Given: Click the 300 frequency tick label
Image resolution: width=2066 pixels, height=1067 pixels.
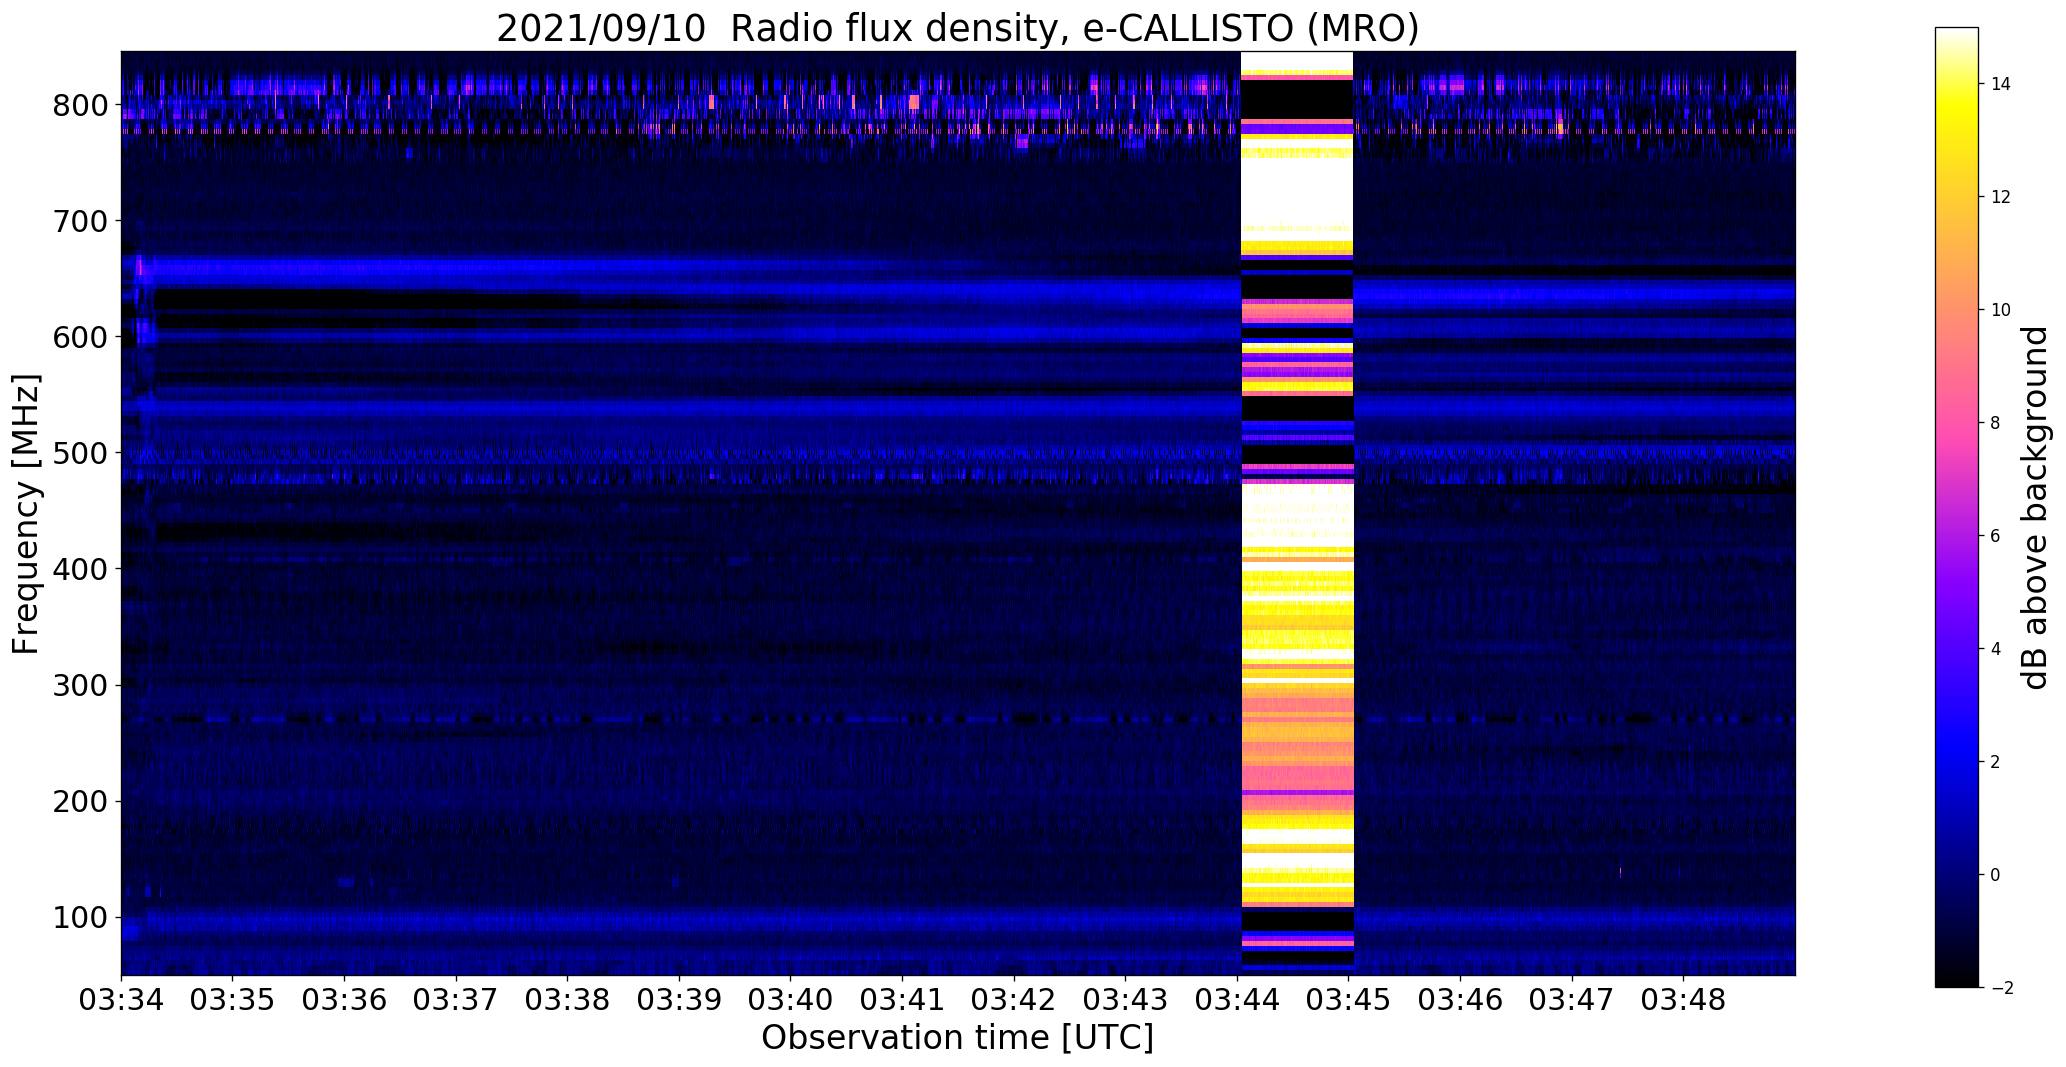Looking at the screenshot, I should [x=80, y=685].
